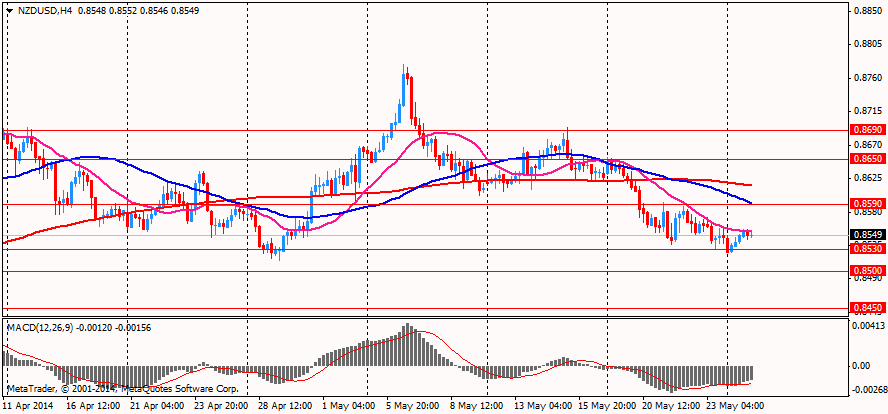Image resolution: width=888 pixels, height=414 pixels.
Task: Click the 0.00413 MACD scale value
Action: click(870, 326)
